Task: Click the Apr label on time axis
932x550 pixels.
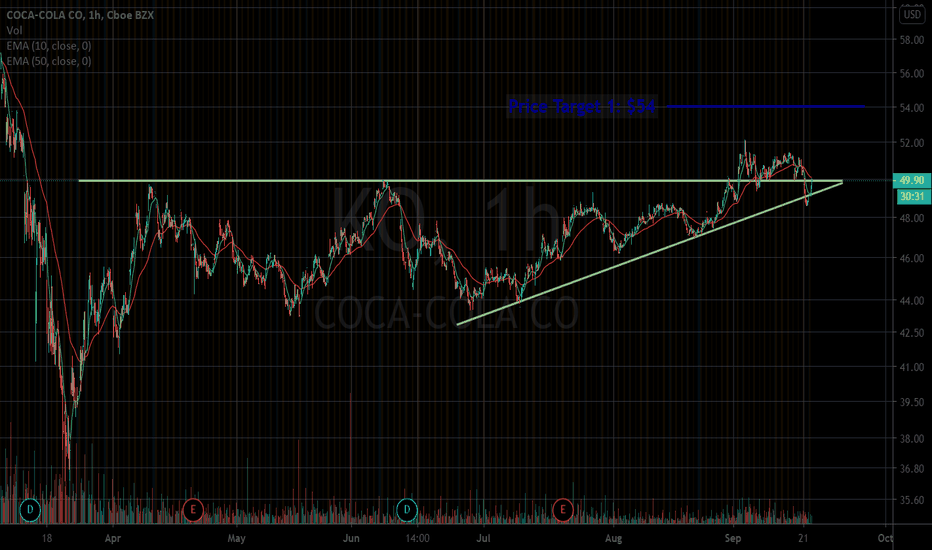Action: (112, 538)
